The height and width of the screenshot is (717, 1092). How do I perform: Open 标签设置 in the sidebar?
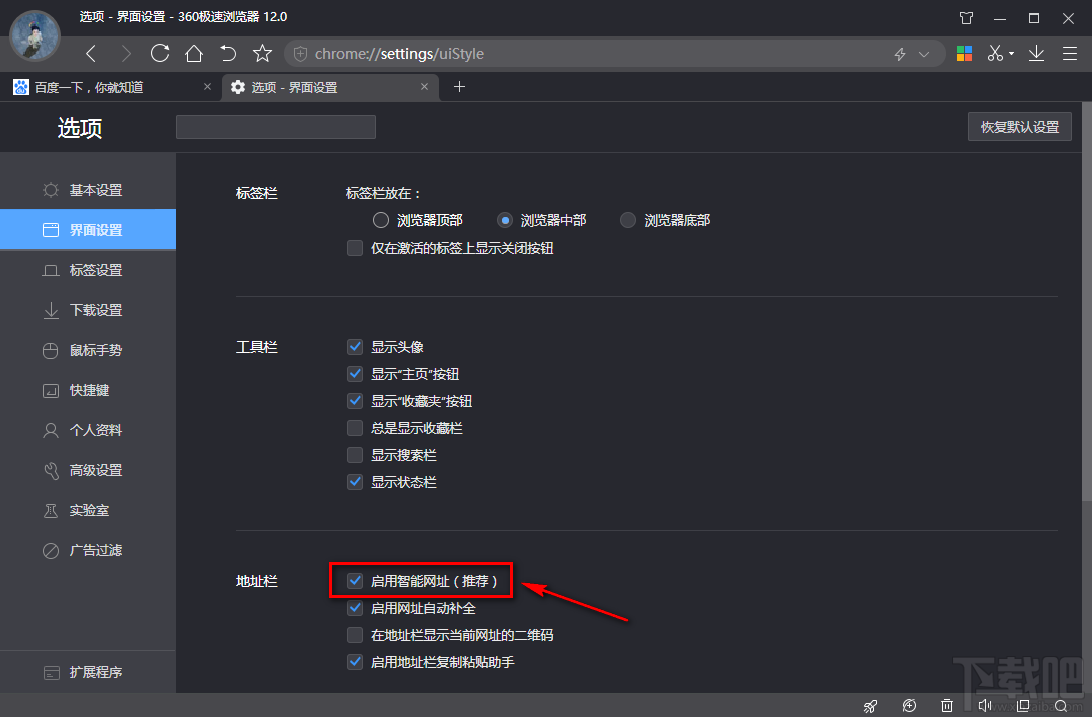(x=88, y=270)
